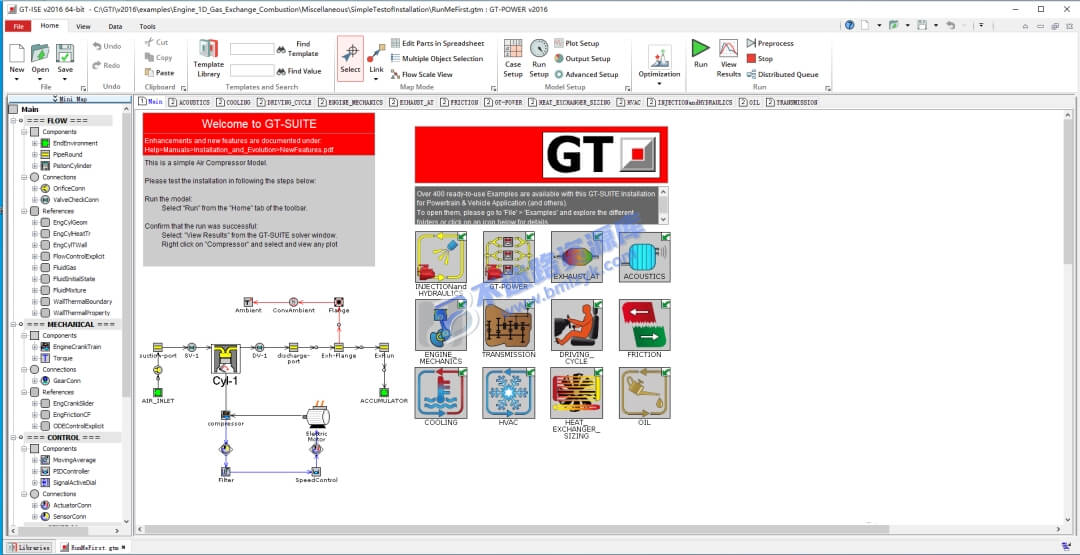This screenshot has width=1080, height=555.
Task: Open the GT-POWER example icon
Action: (508, 257)
